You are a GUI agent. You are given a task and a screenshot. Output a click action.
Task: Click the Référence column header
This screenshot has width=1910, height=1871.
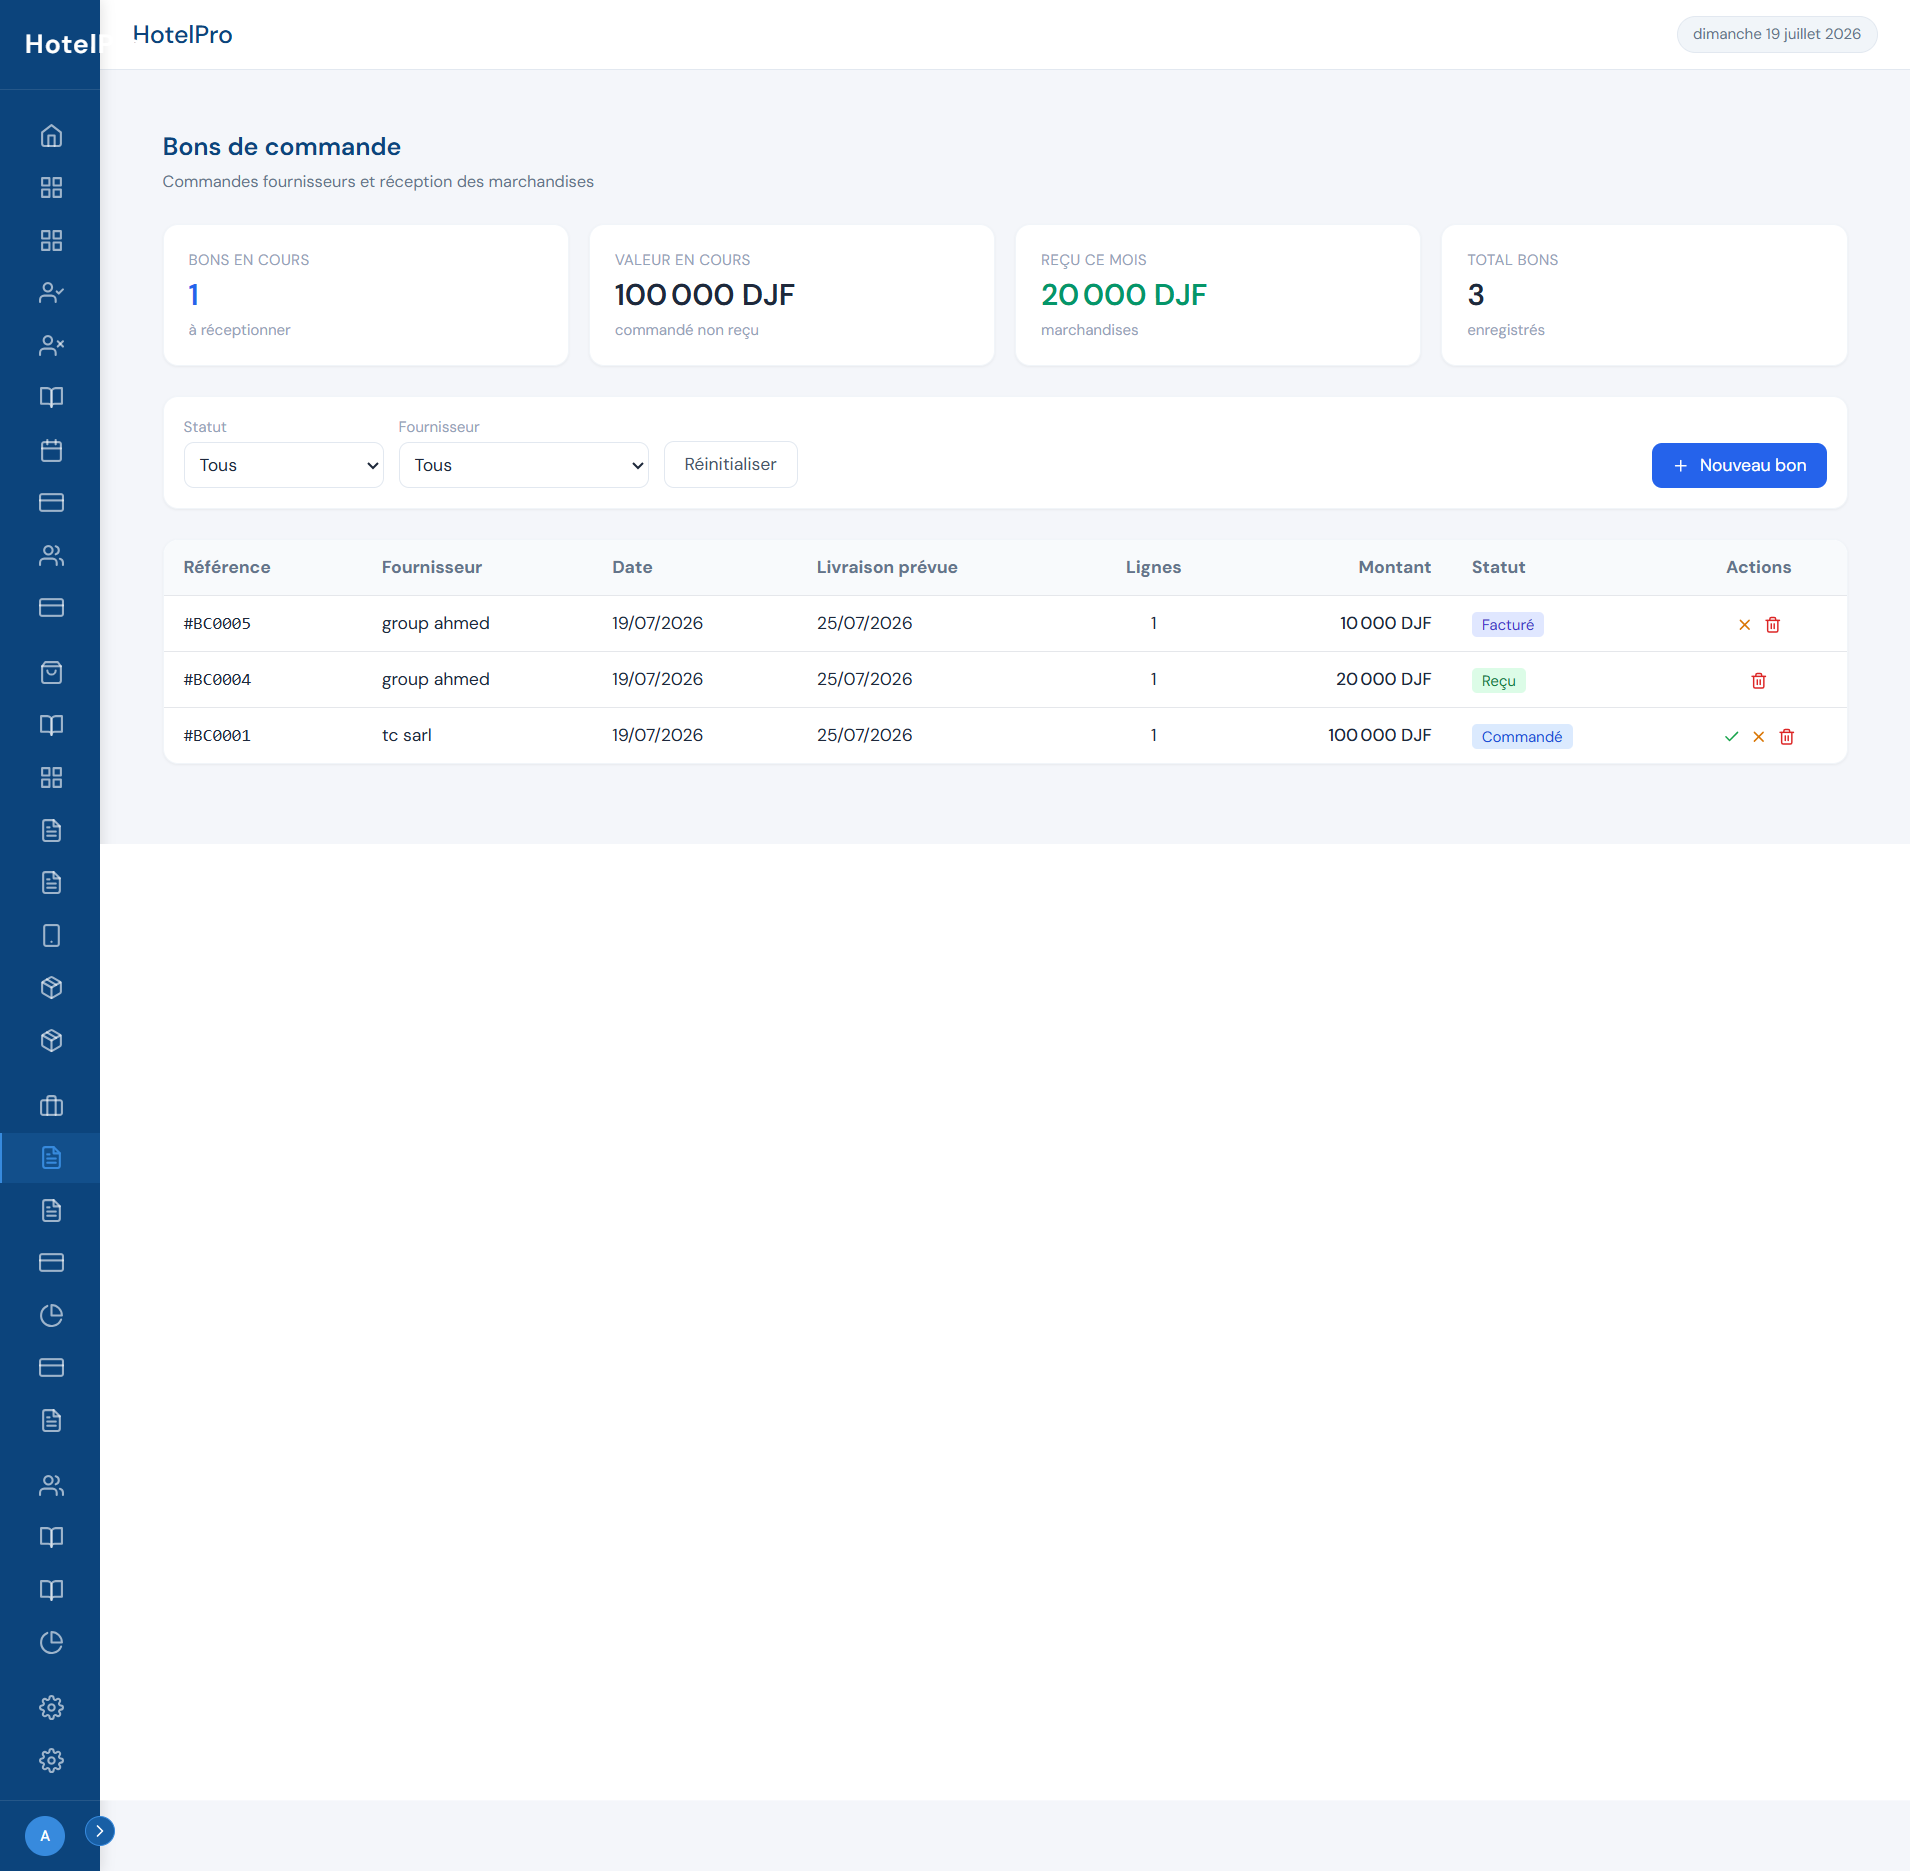click(x=227, y=567)
